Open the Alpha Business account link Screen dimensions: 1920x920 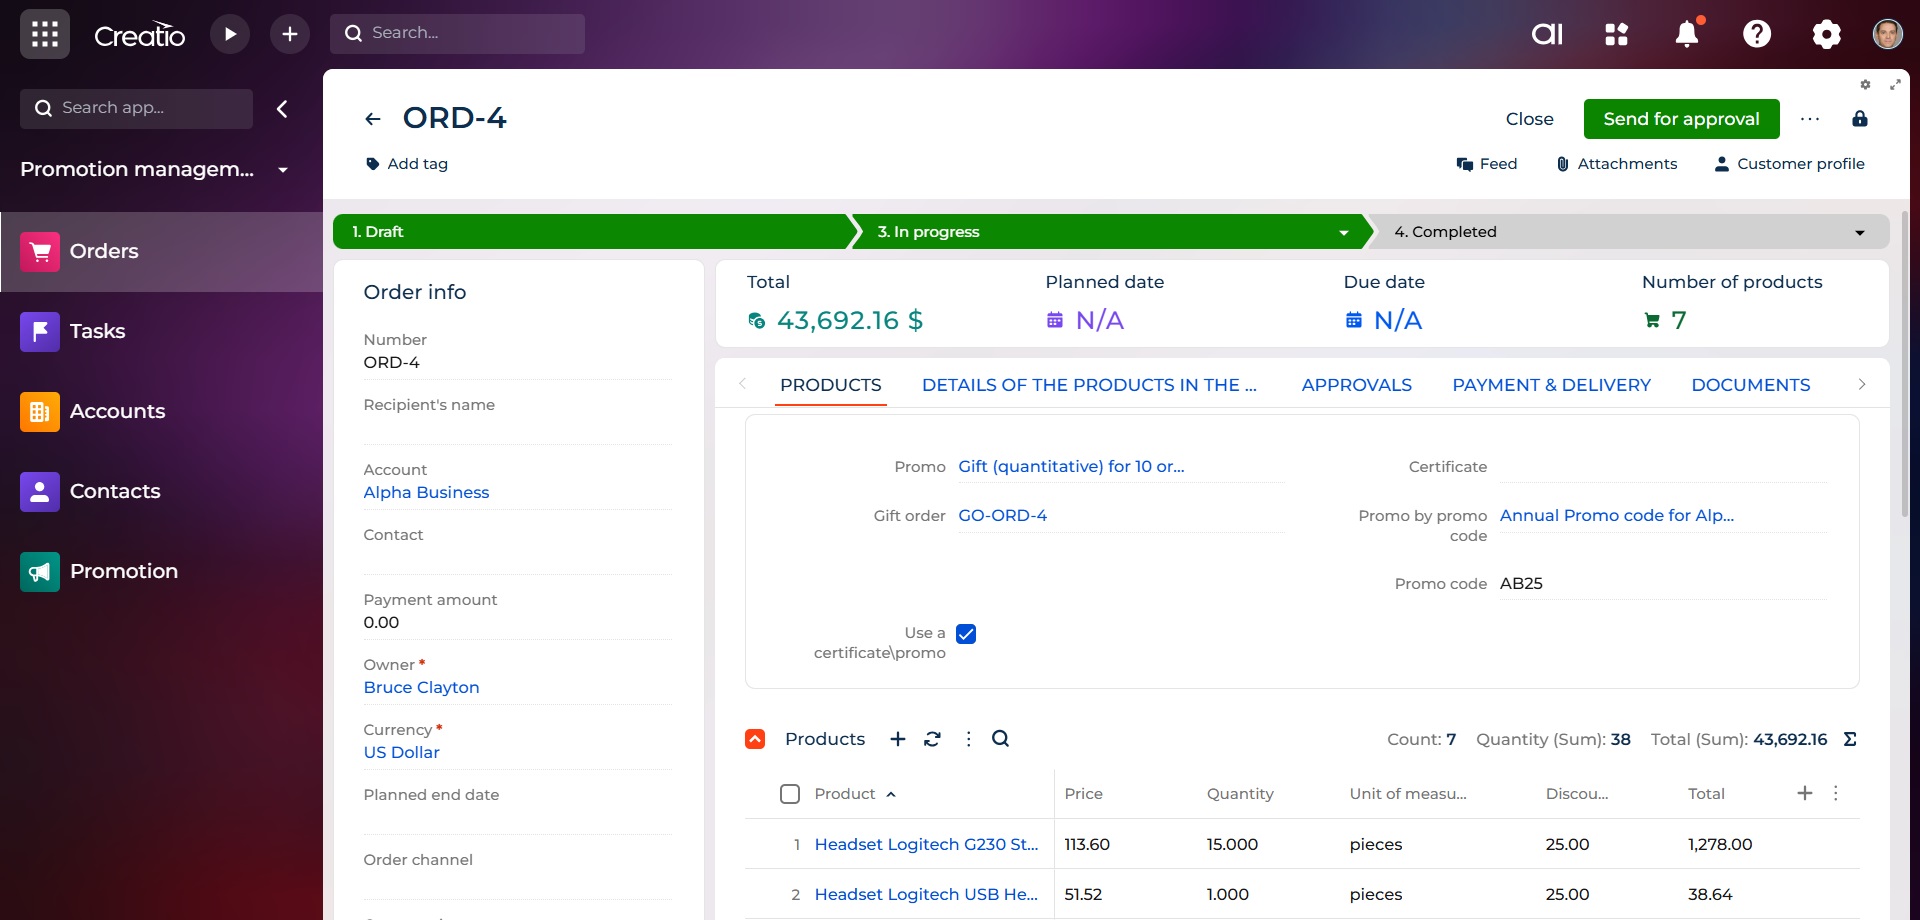[426, 492]
